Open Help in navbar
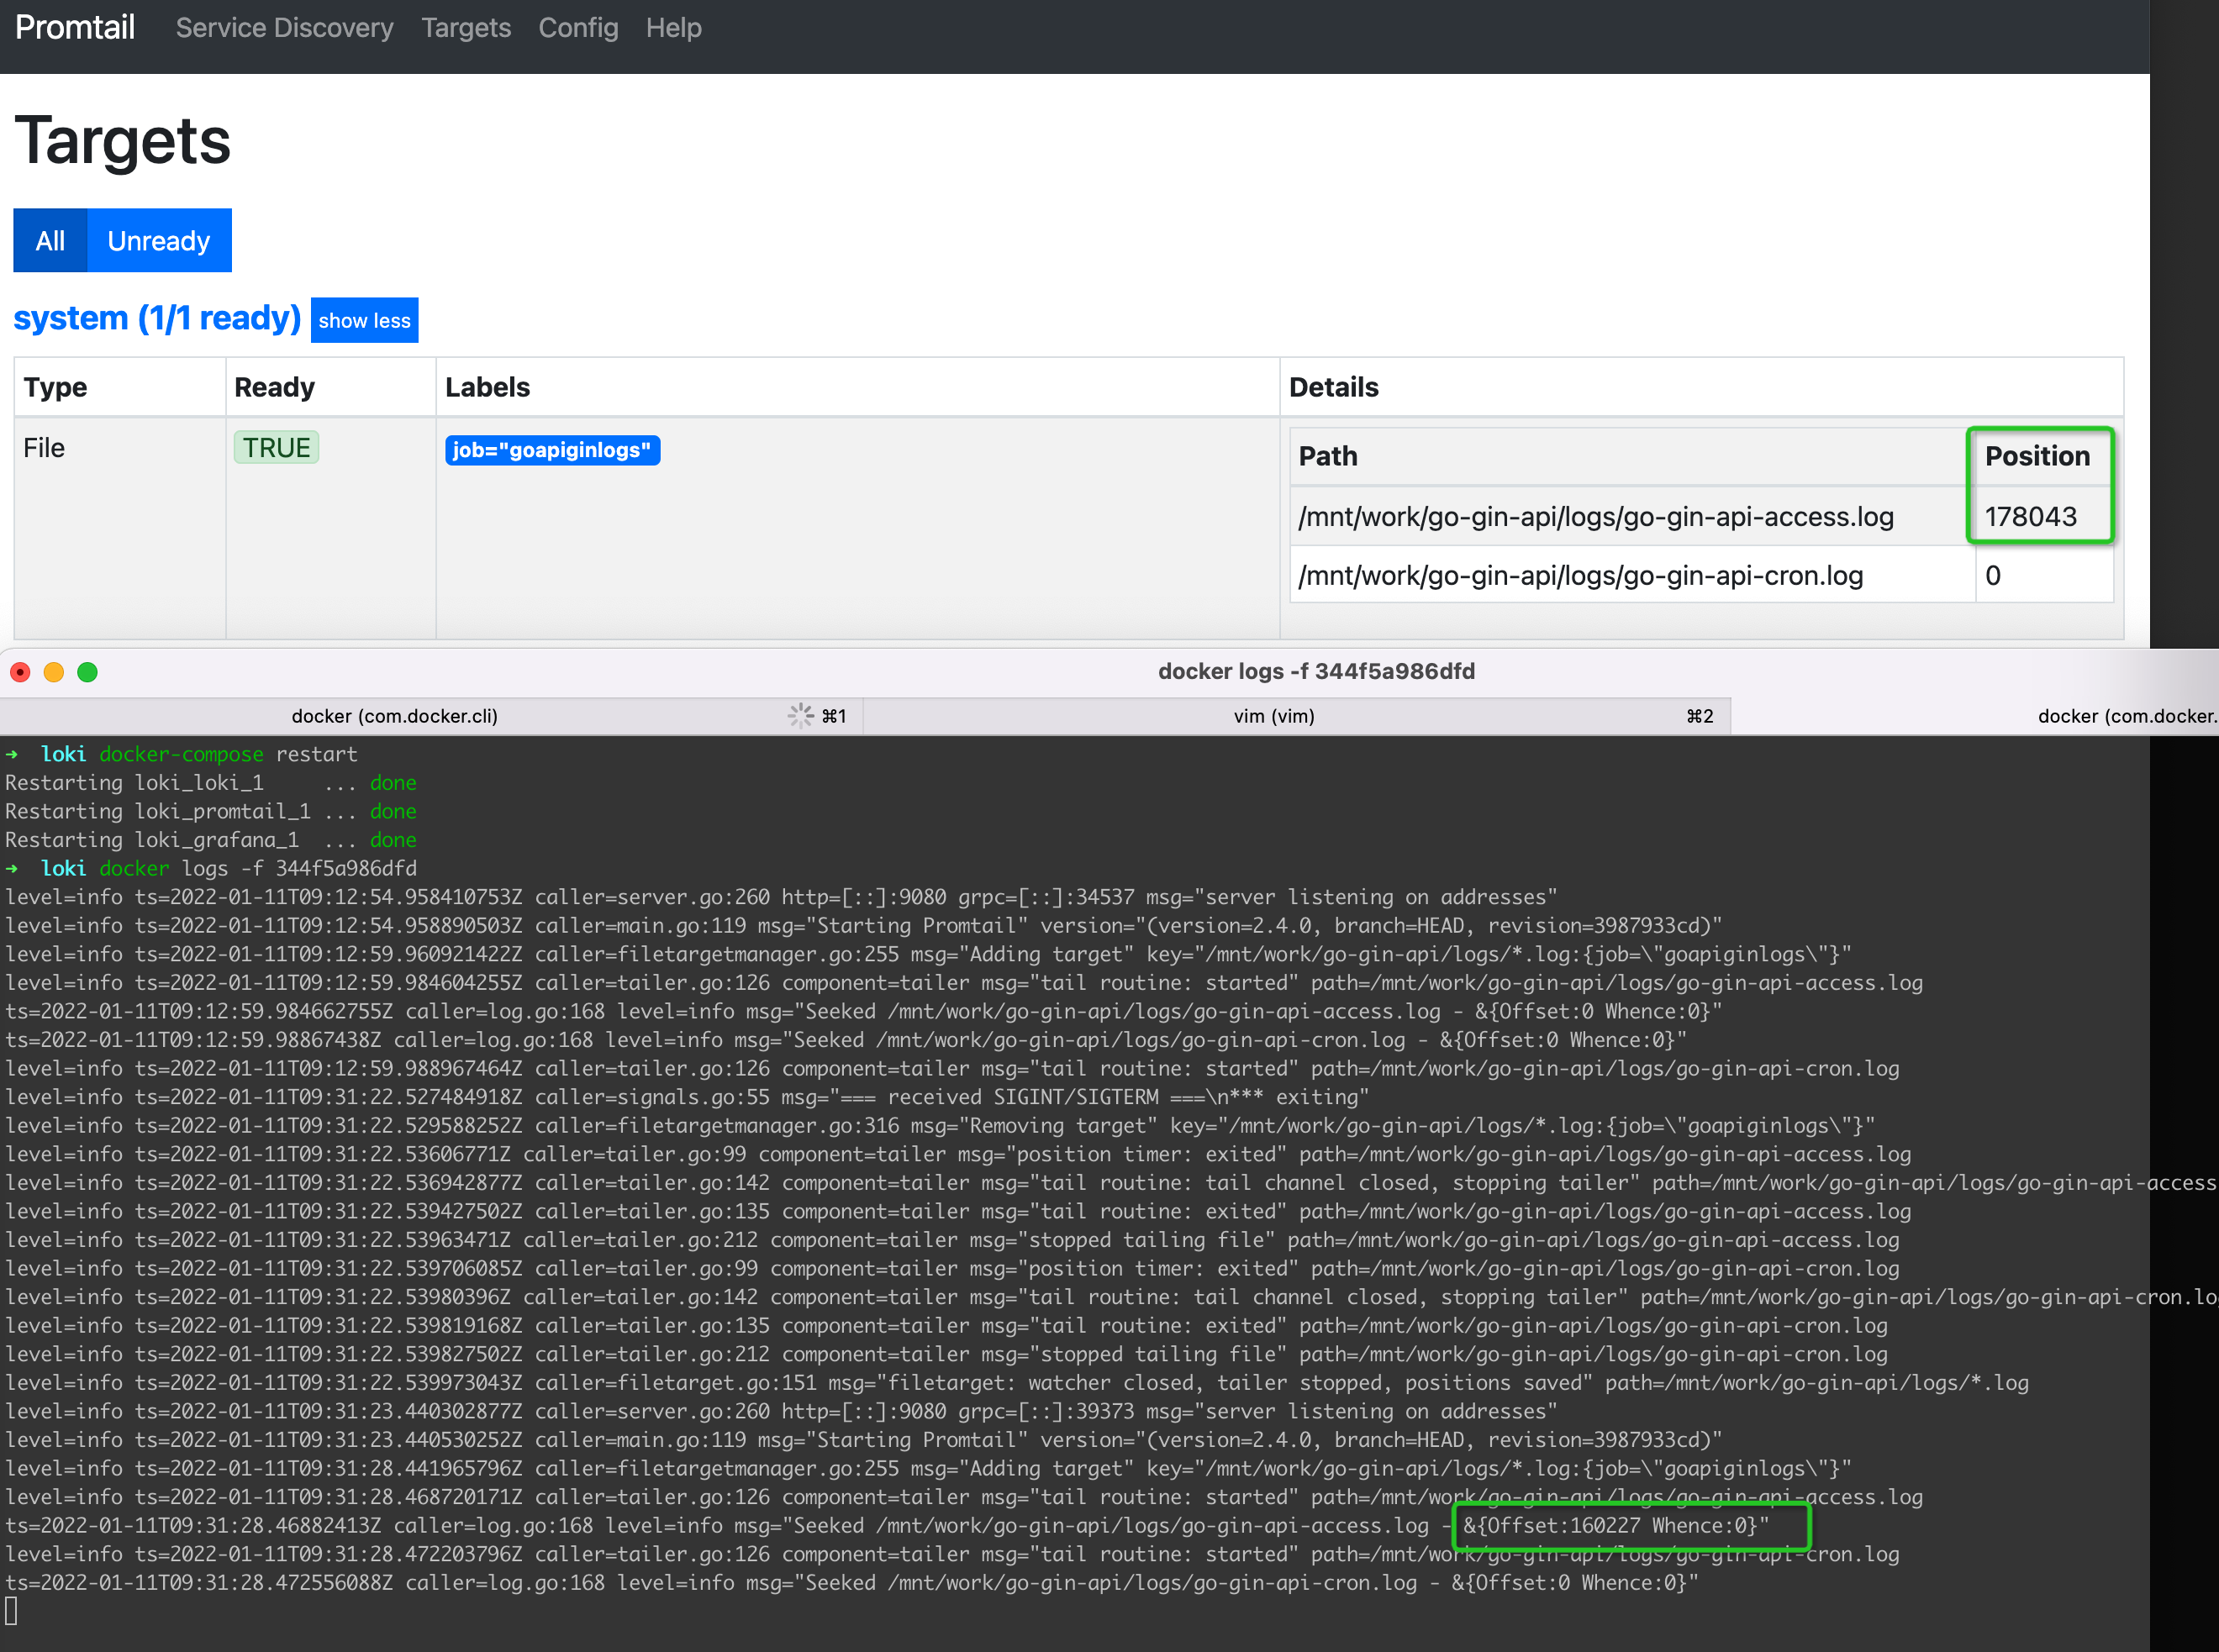 pos(673,28)
